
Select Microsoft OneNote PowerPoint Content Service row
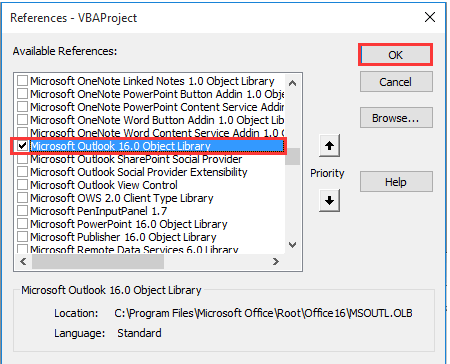(157, 107)
